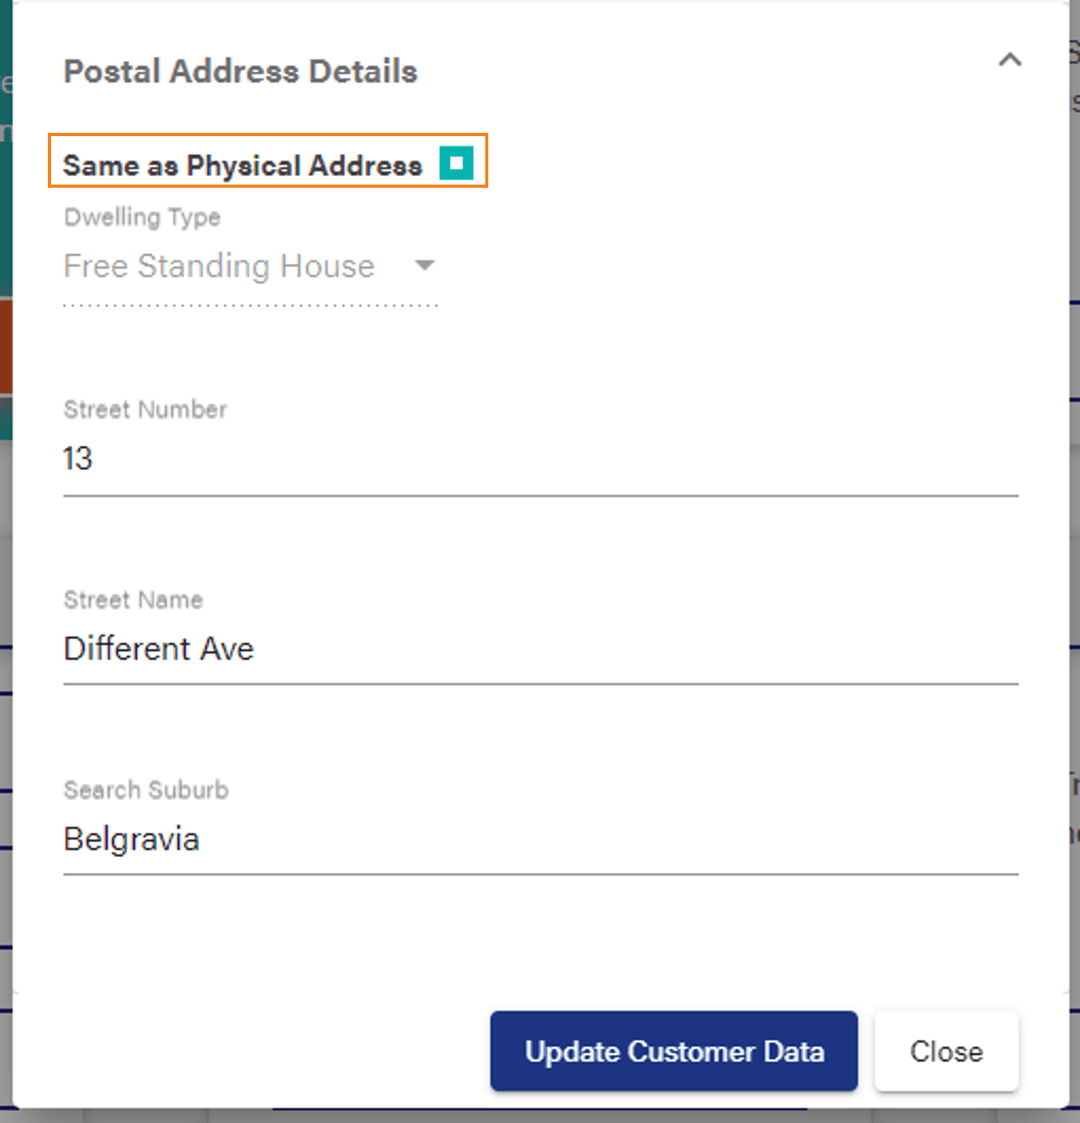This screenshot has width=1080, height=1123.
Task: Click the Postal Address Details heading
Action: point(240,70)
